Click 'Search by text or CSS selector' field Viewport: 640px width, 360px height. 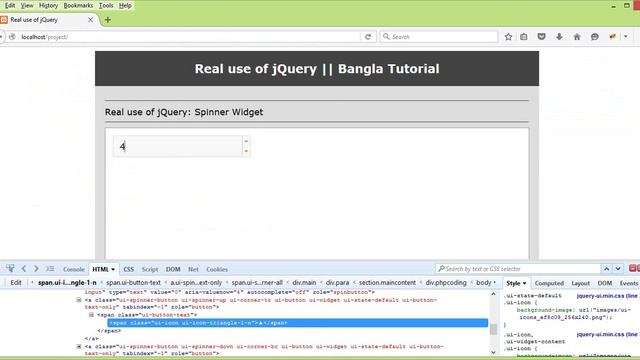[518, 269]
